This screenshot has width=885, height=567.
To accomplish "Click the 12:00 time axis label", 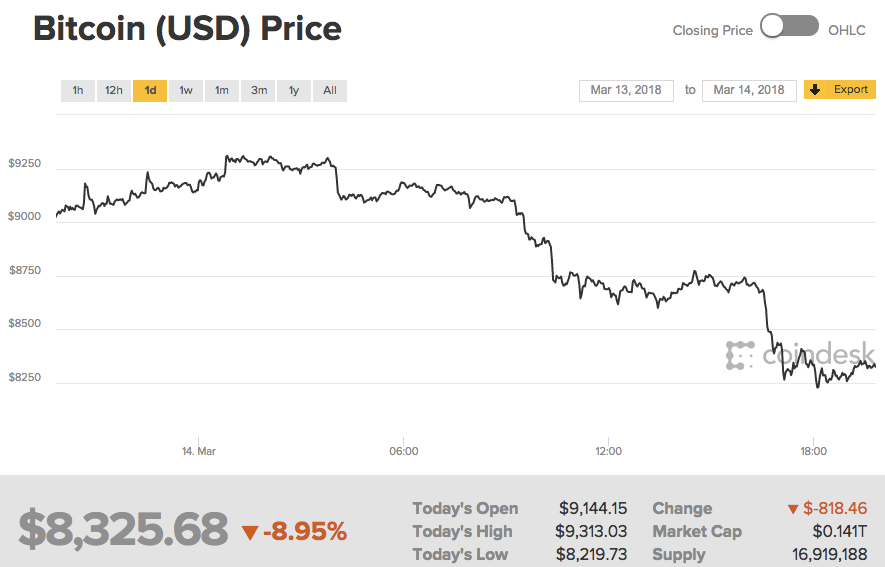I will tap(608, 451).
